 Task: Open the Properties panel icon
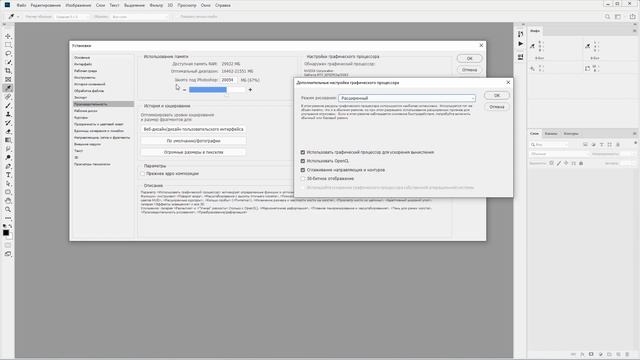tap(520, 57)
